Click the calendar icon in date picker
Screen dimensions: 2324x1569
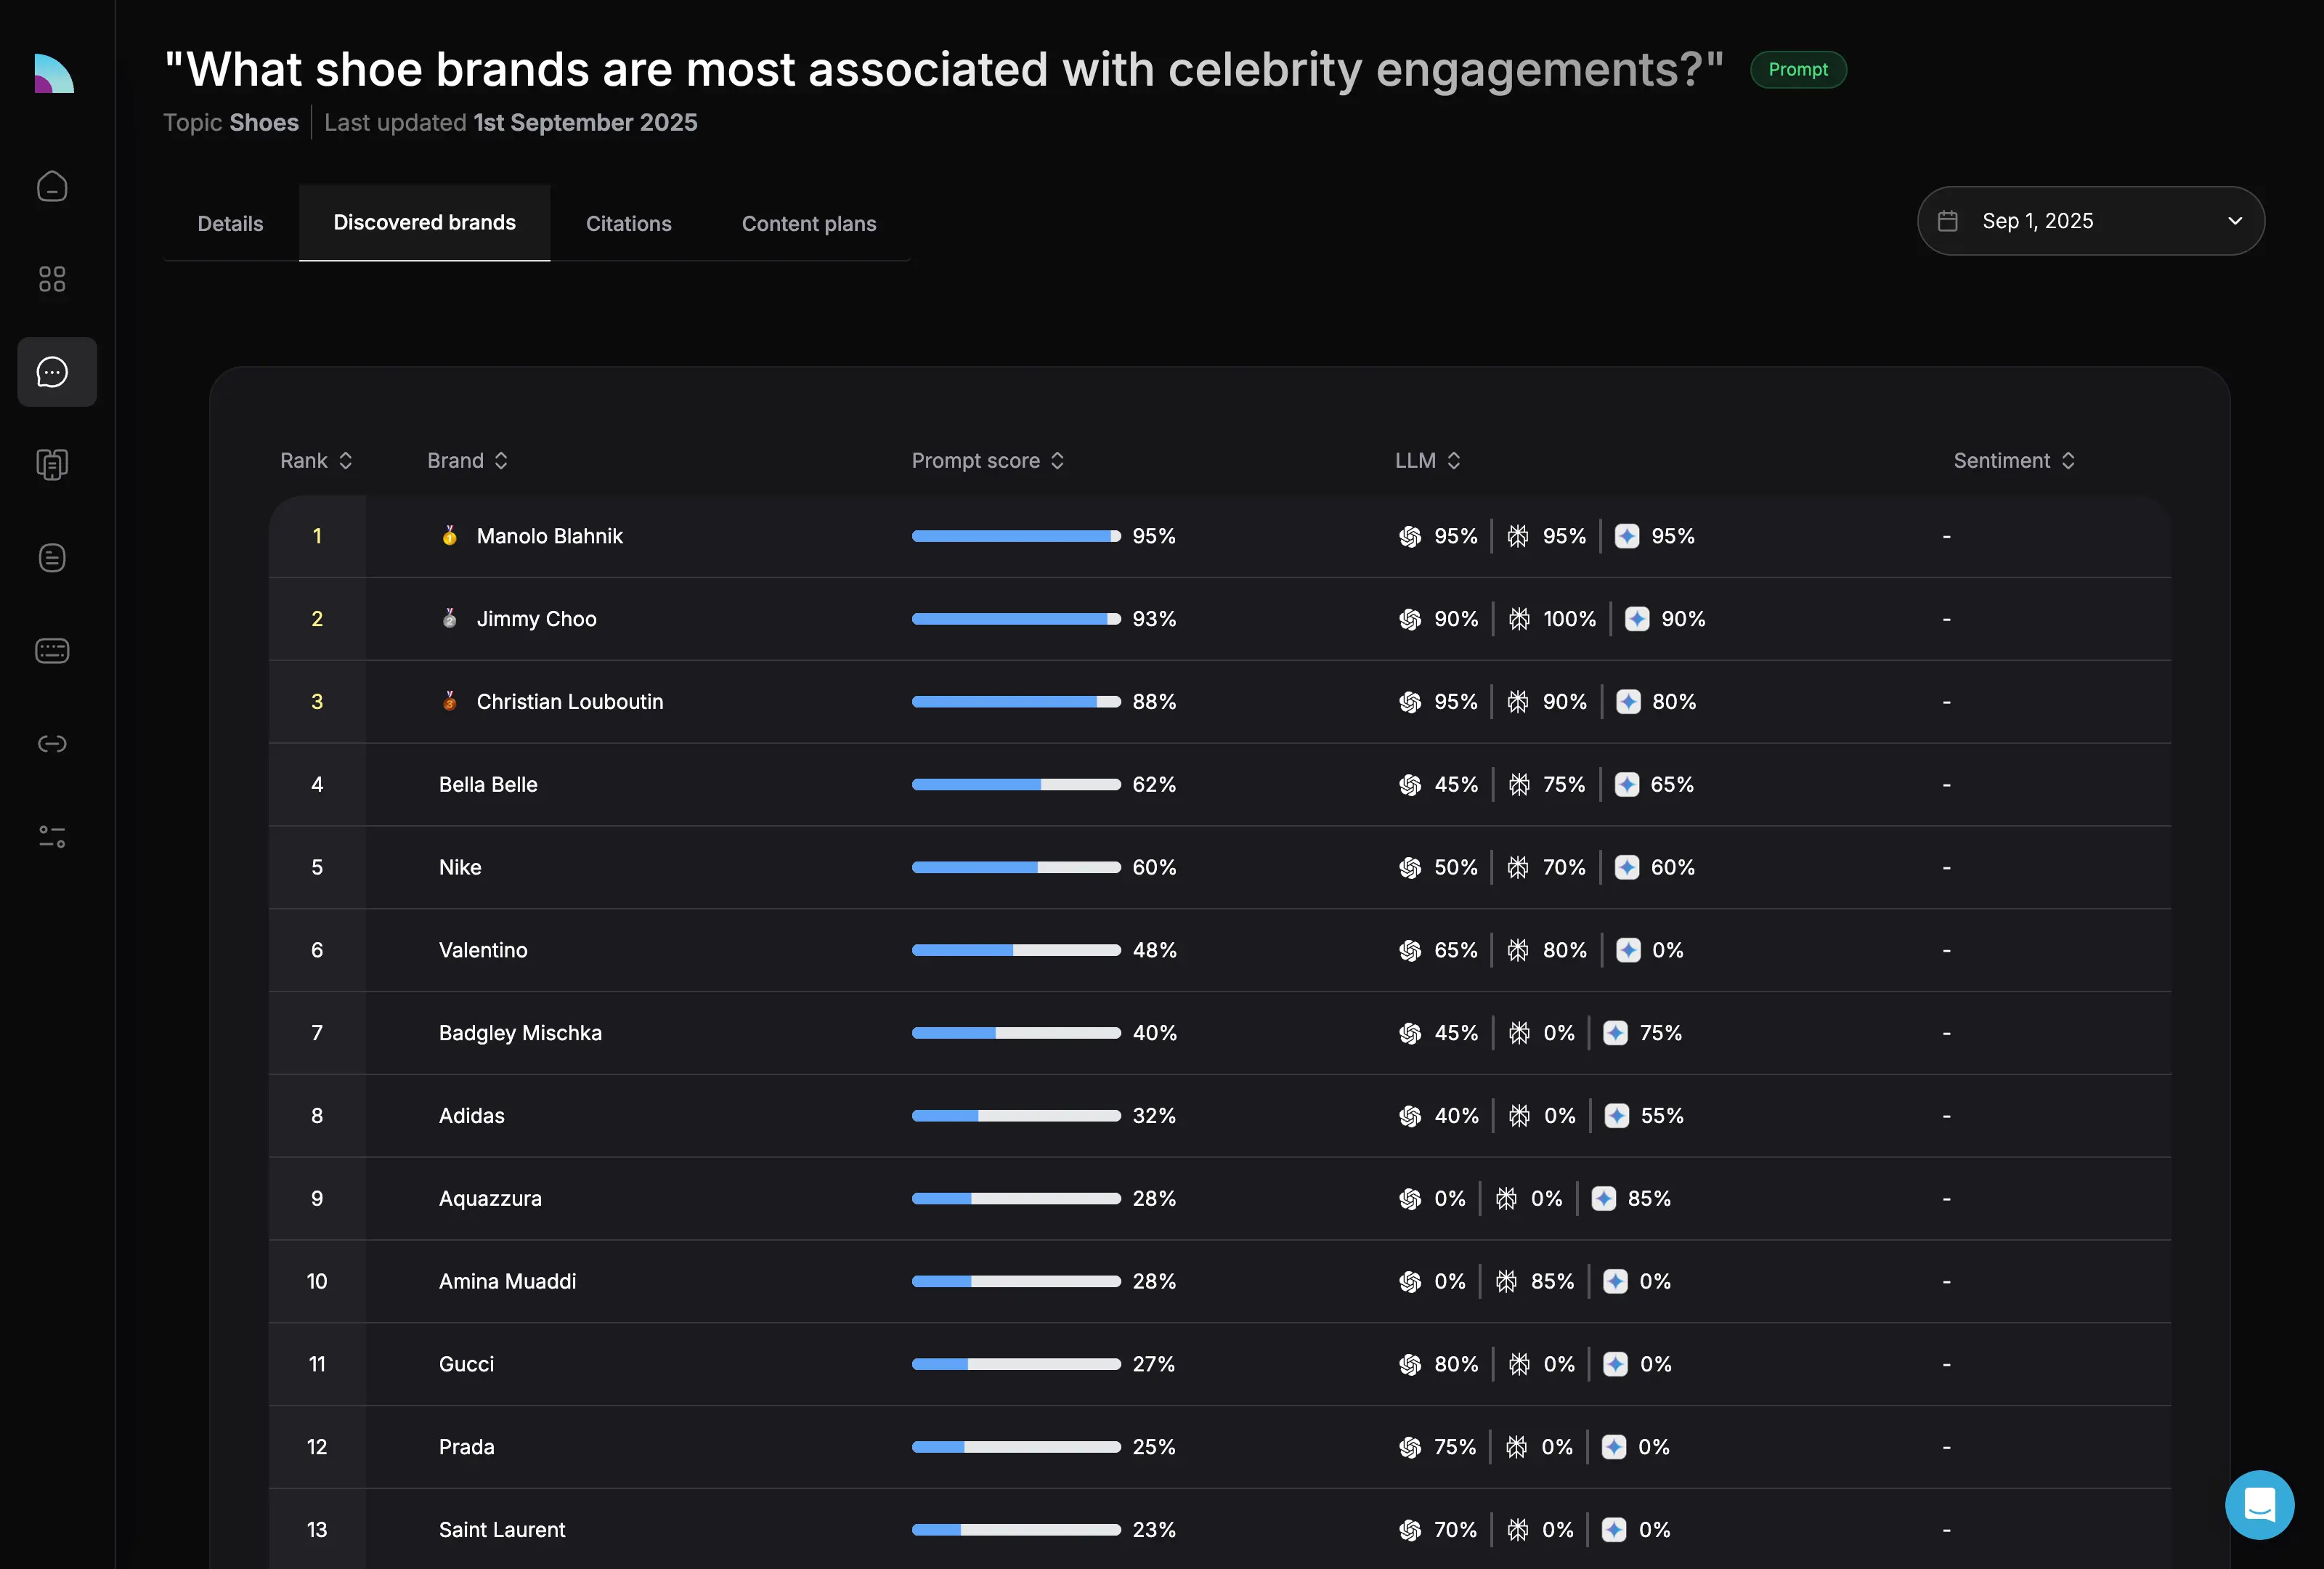click(1947, 221)
